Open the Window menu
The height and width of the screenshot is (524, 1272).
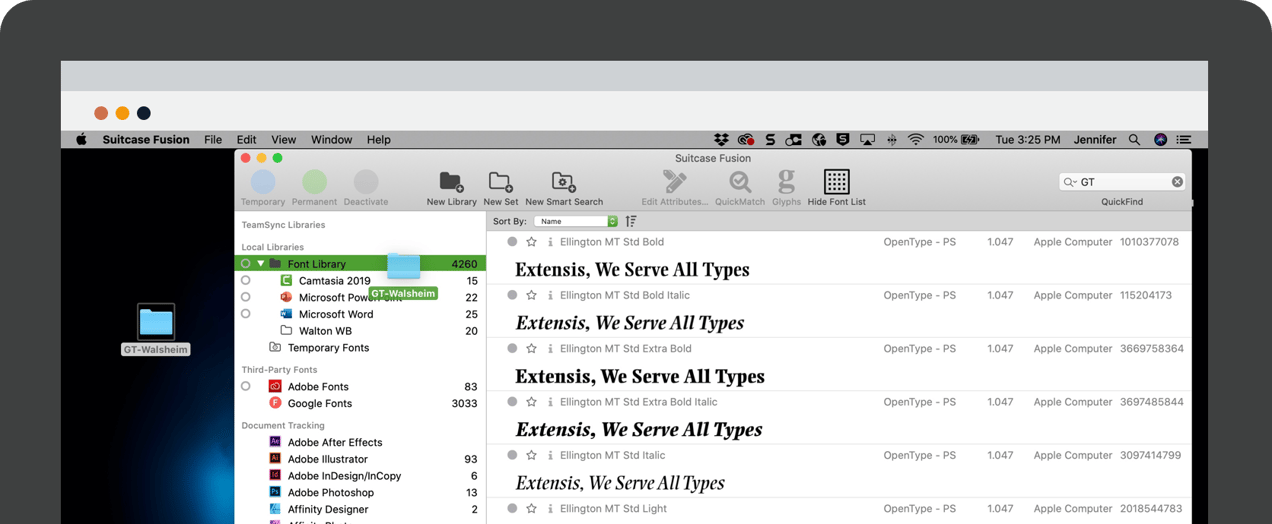coord(331,140)
